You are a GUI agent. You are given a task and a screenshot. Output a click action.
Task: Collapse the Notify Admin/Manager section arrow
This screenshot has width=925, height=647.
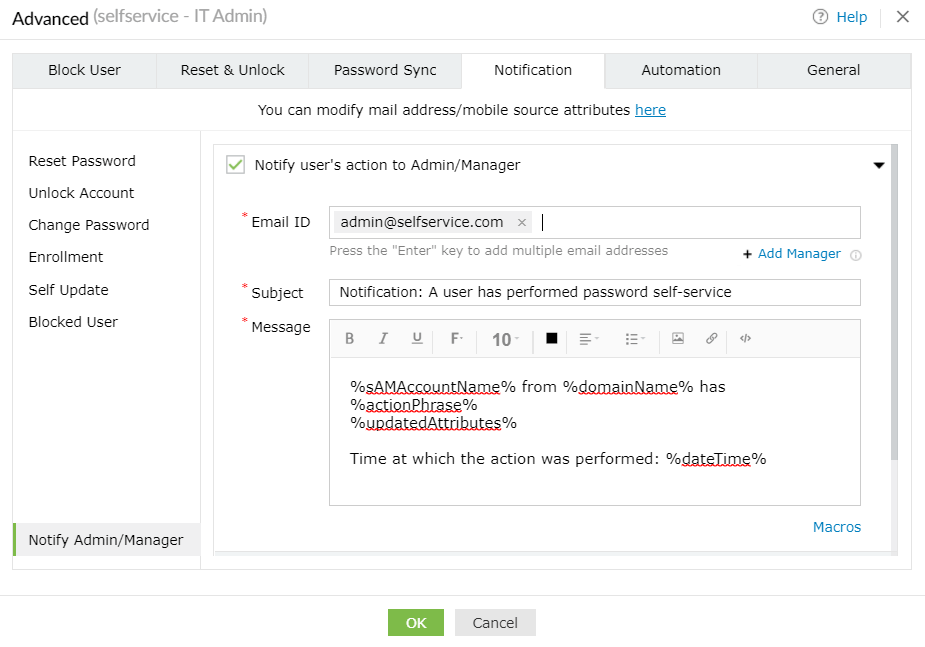879,166
